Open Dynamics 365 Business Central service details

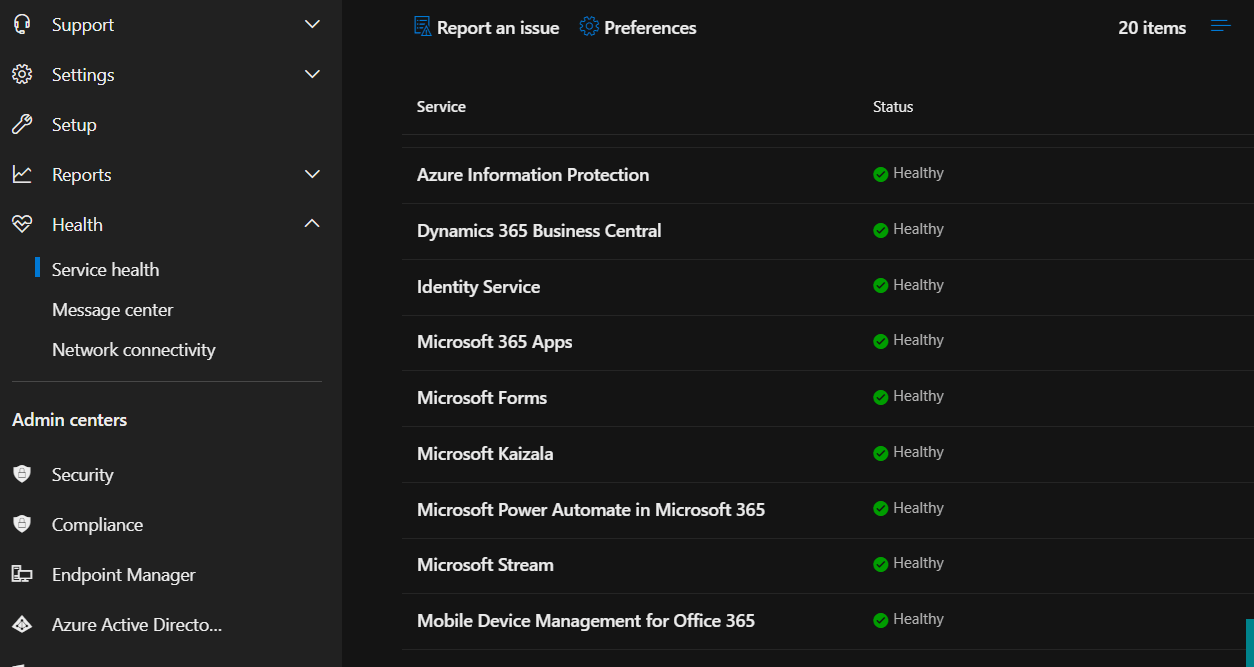(539, 231)
